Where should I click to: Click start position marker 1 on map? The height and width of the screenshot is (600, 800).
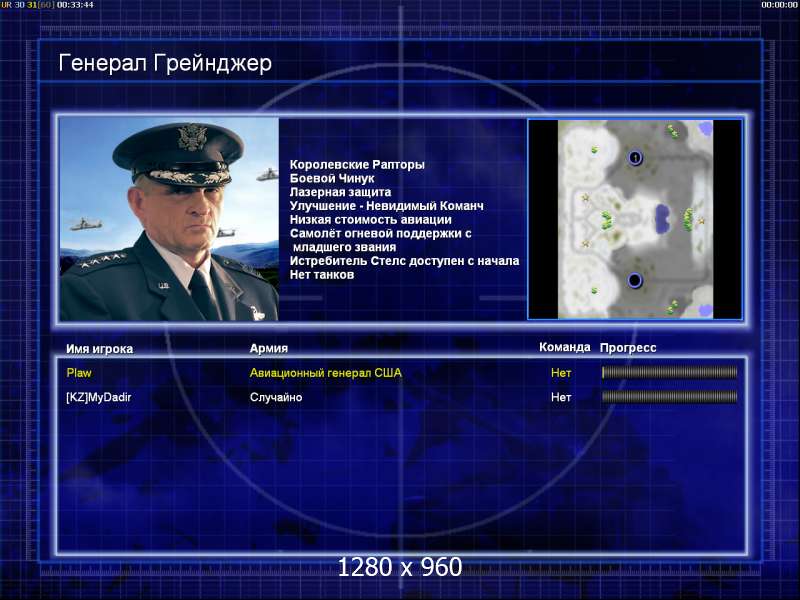pyautogui.click(x=635, y=158)
